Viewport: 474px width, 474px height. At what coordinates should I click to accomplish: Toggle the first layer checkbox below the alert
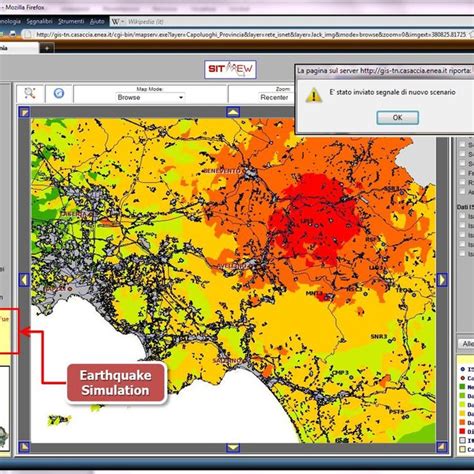coord(462,144)
